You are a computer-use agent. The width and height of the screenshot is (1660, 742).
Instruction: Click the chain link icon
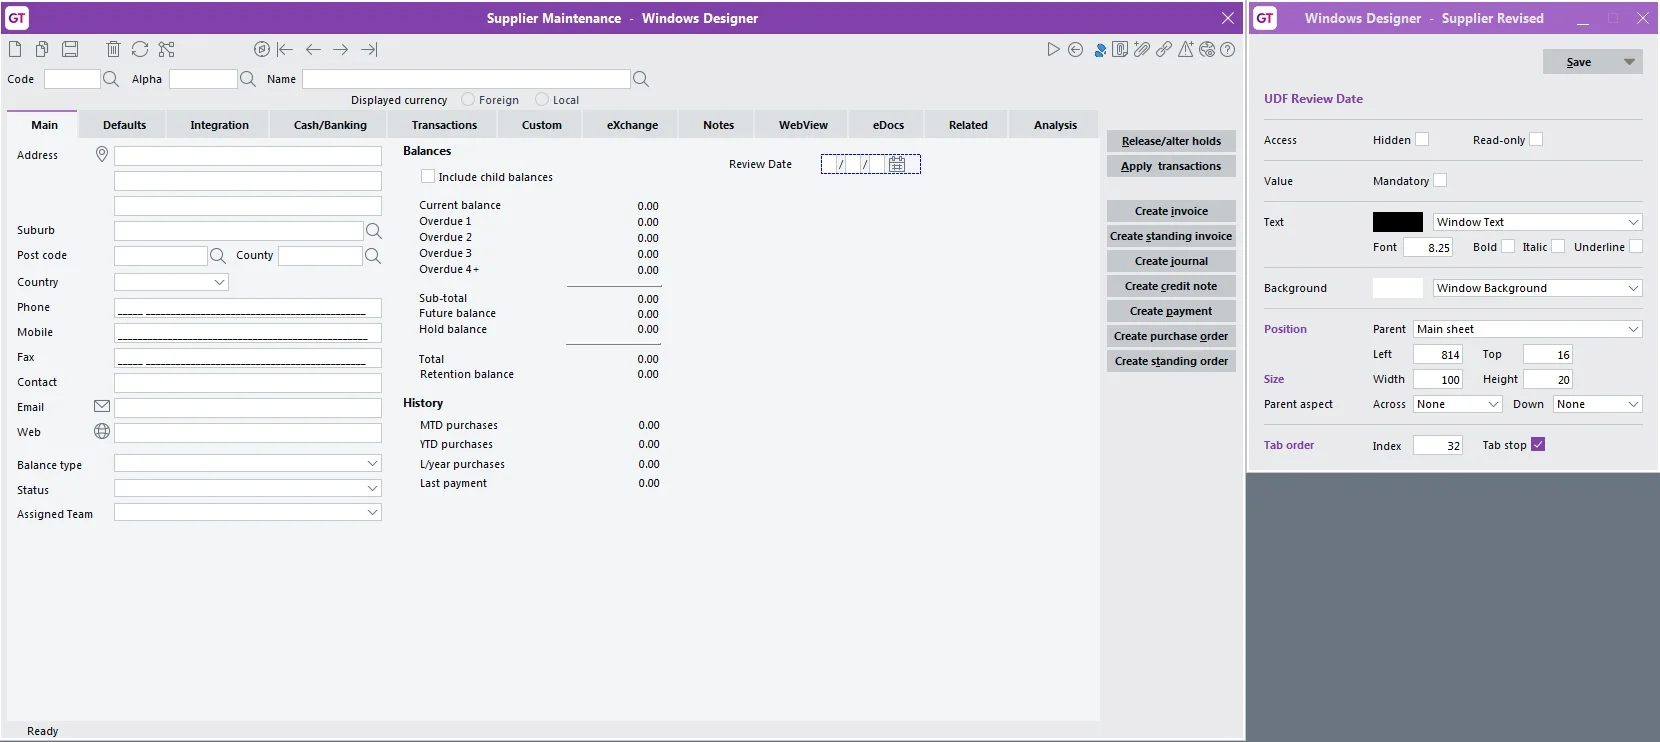tap(1164, 49)
